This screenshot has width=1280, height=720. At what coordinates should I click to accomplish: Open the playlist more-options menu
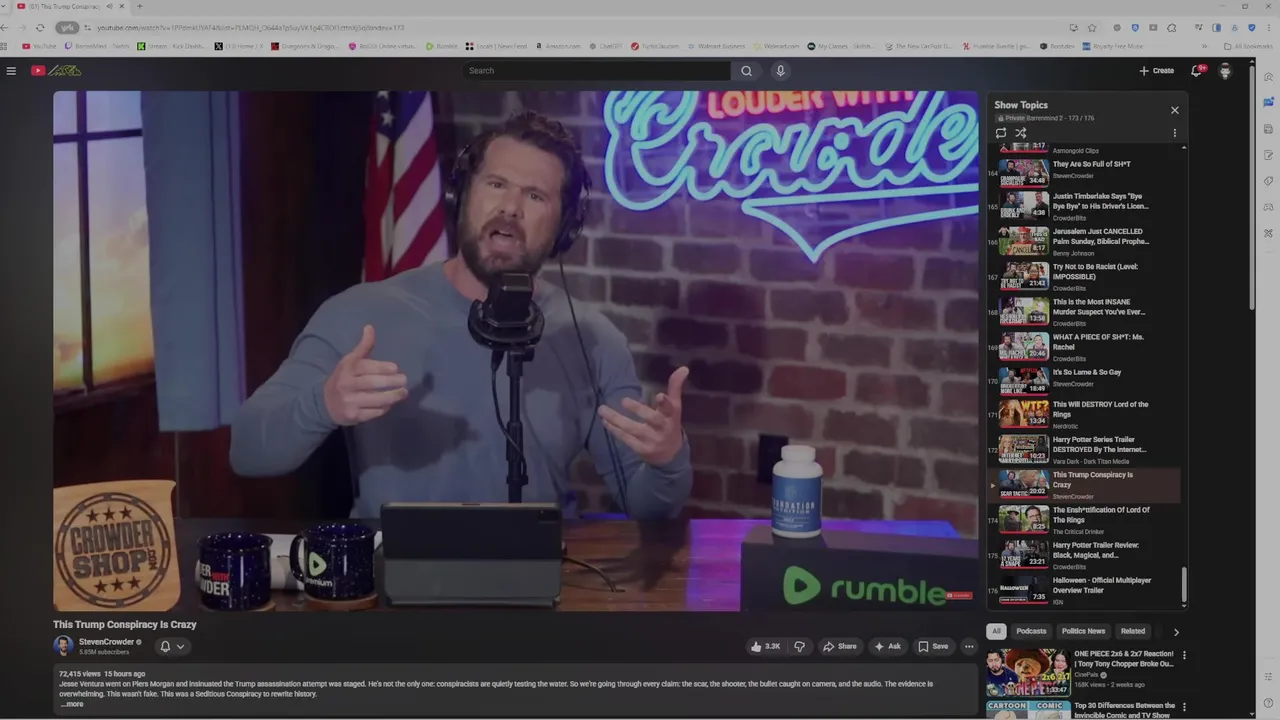(x=1174, y=133)
